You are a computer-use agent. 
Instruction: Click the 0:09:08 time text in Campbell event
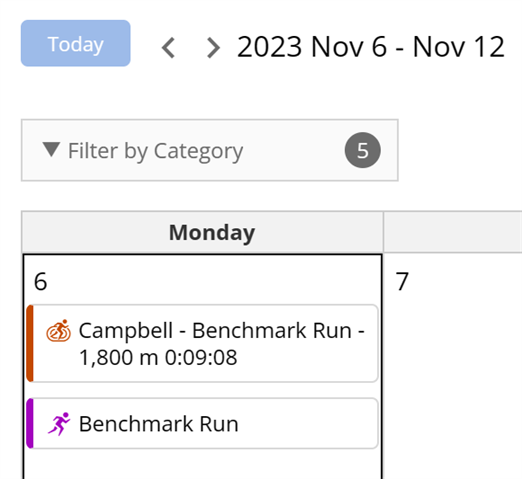point(201,358)
